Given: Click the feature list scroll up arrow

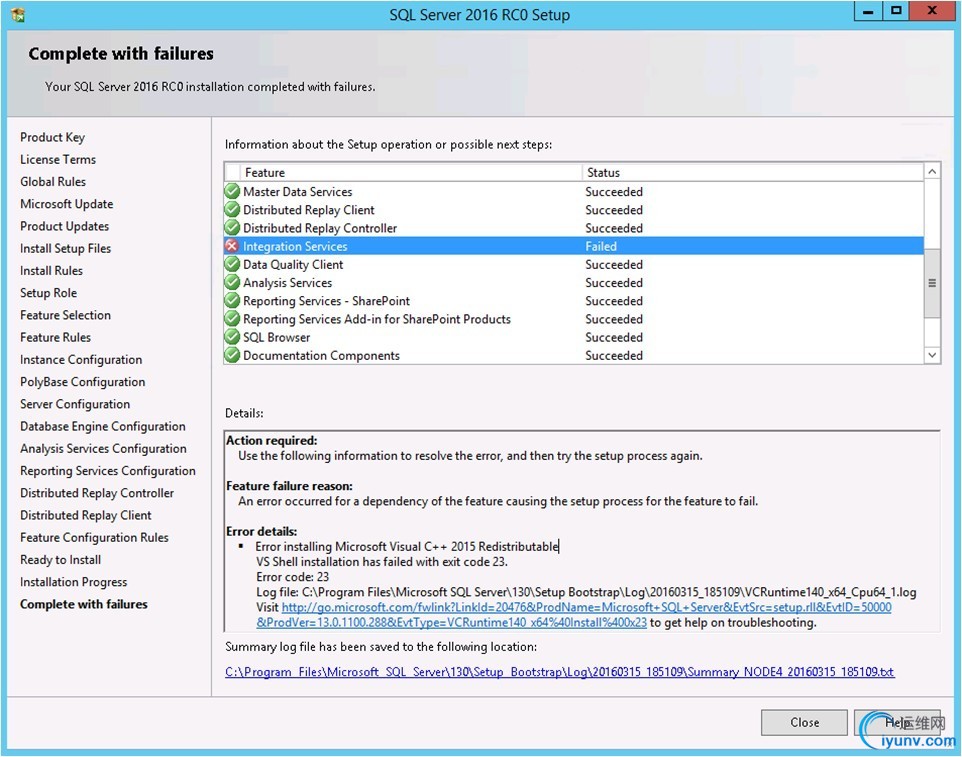Looking at the screenshot, I should 932,172.
